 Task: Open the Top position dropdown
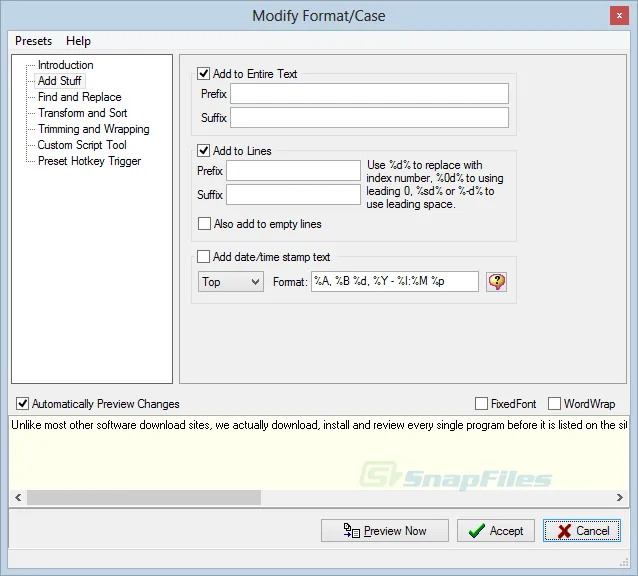231,281
